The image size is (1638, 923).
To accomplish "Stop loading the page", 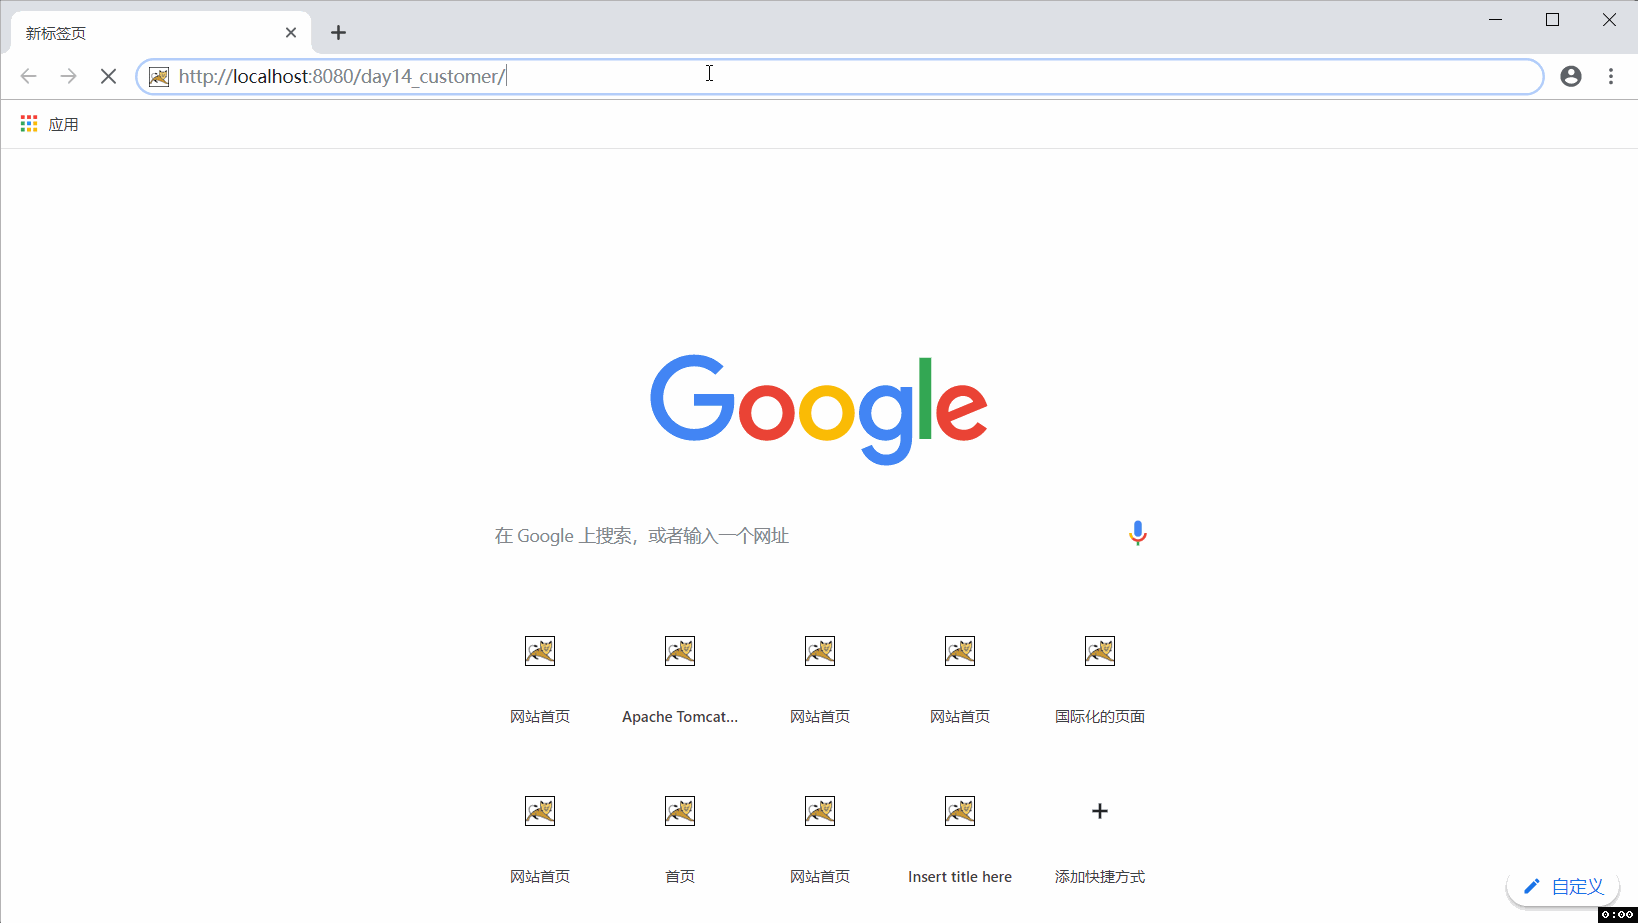I will click(109, 76).
